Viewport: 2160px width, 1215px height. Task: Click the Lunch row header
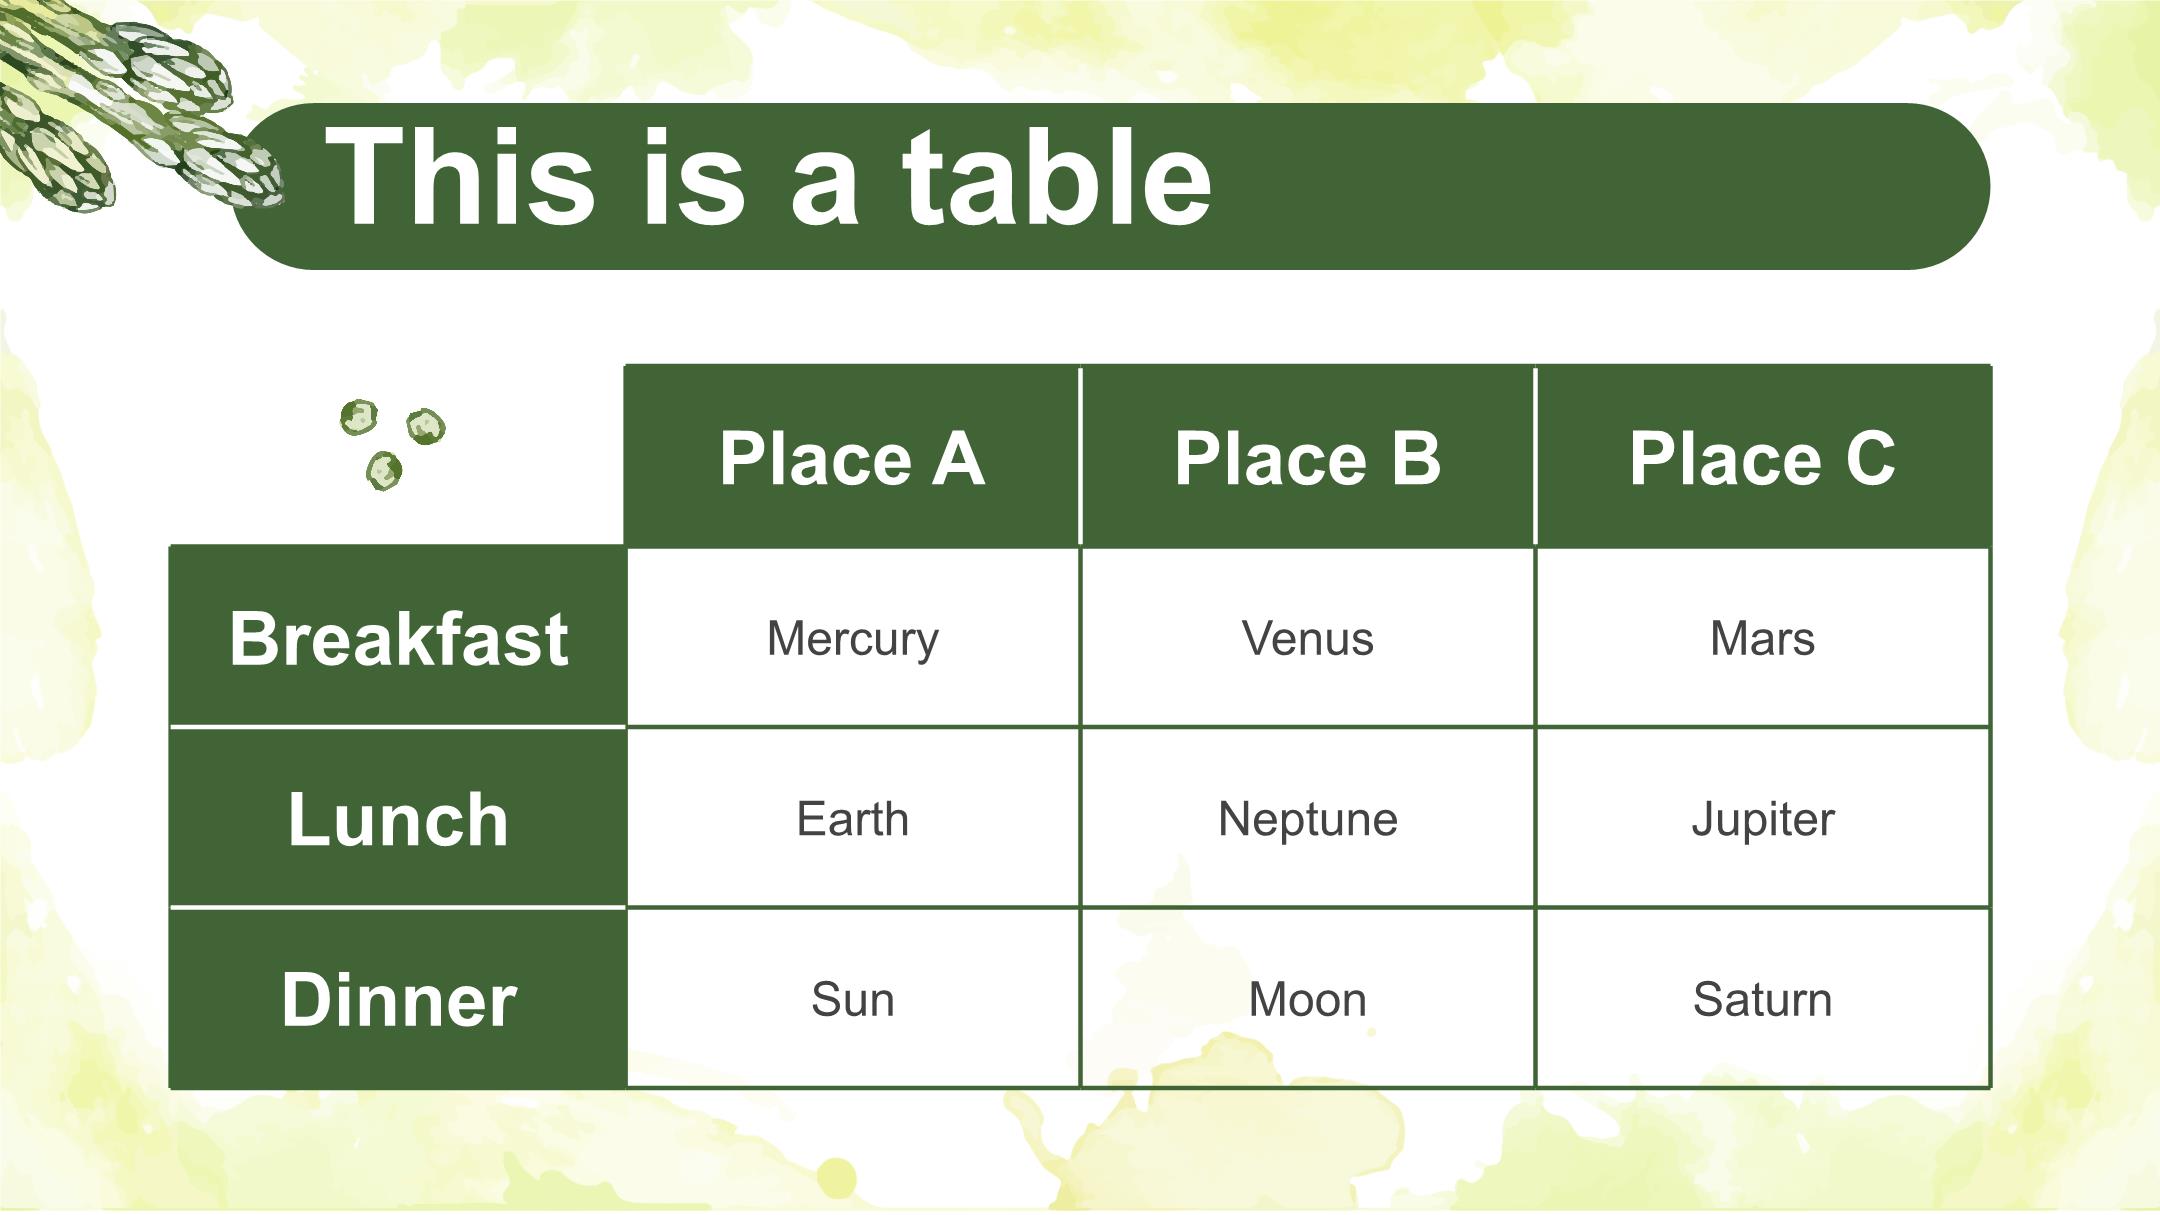[x=398, y=818]
